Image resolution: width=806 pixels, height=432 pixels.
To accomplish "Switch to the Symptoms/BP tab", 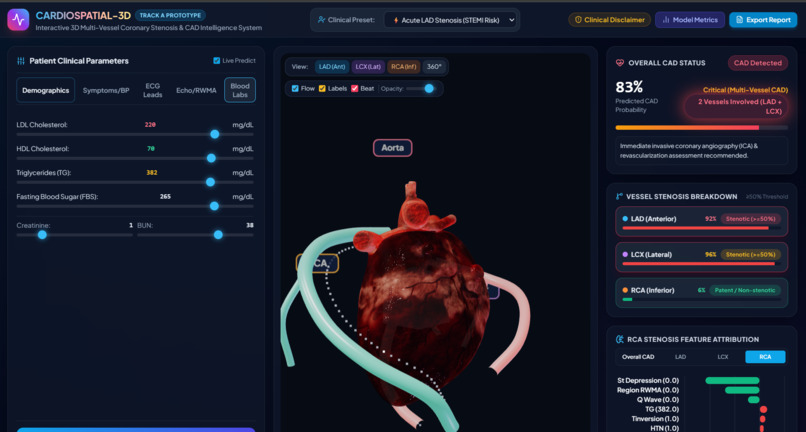I will point(106,90).
